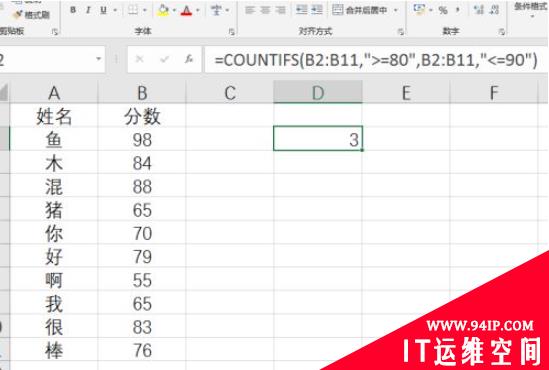The image size is (549, 370).
Task: Select column A header
Action: click(54, 92)
